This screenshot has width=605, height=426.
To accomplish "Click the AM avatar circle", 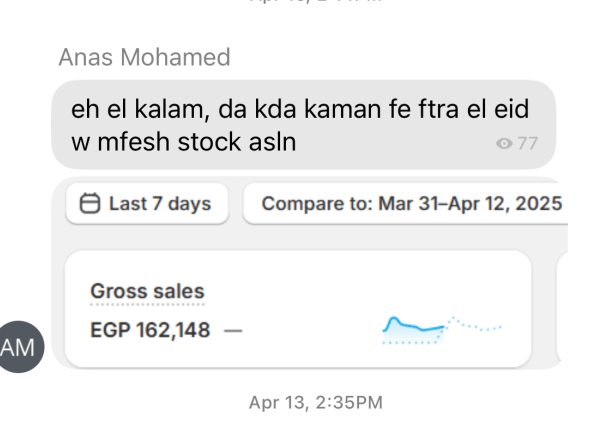I will (19, 347).
